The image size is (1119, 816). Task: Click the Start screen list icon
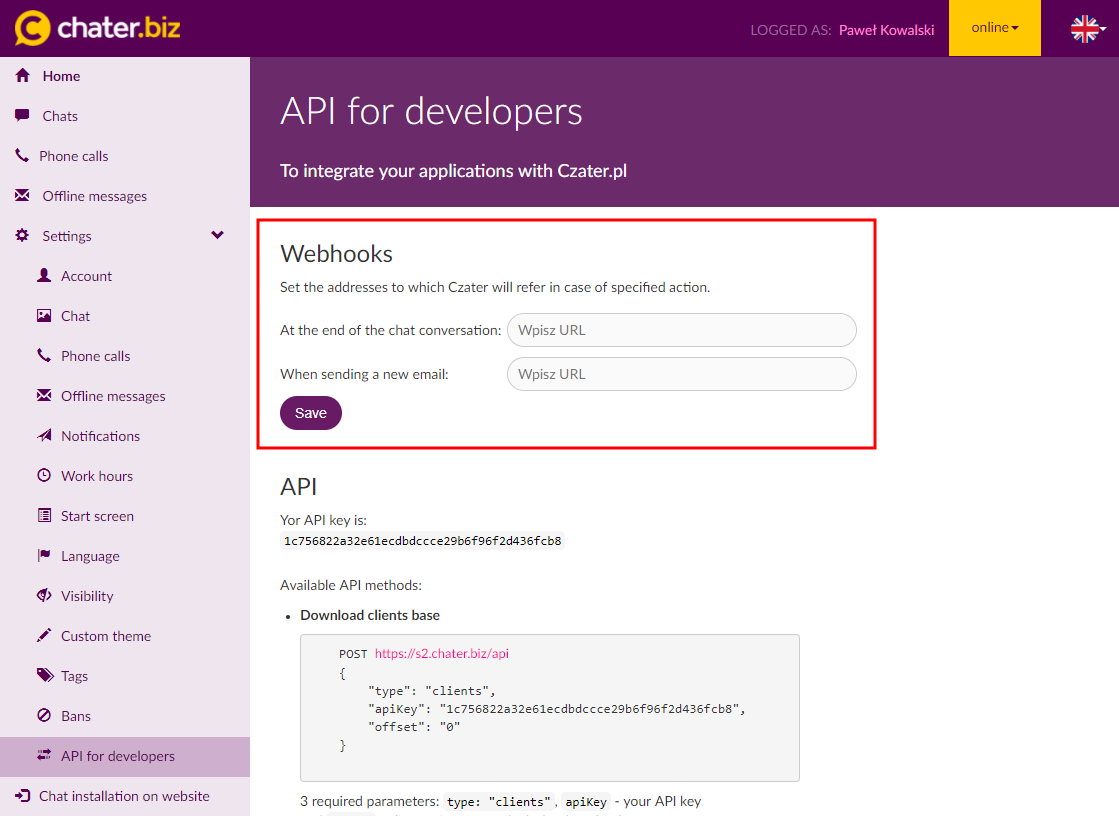[x=44, y=515]
